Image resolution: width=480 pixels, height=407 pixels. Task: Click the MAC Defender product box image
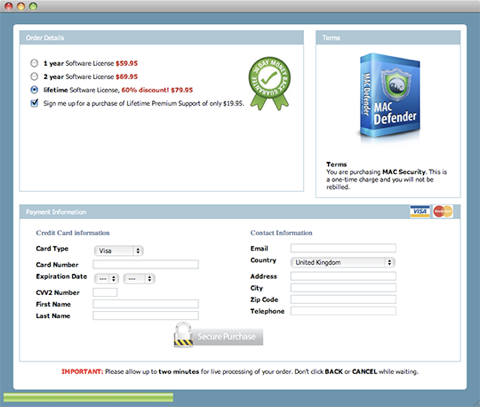pos(389,96)
